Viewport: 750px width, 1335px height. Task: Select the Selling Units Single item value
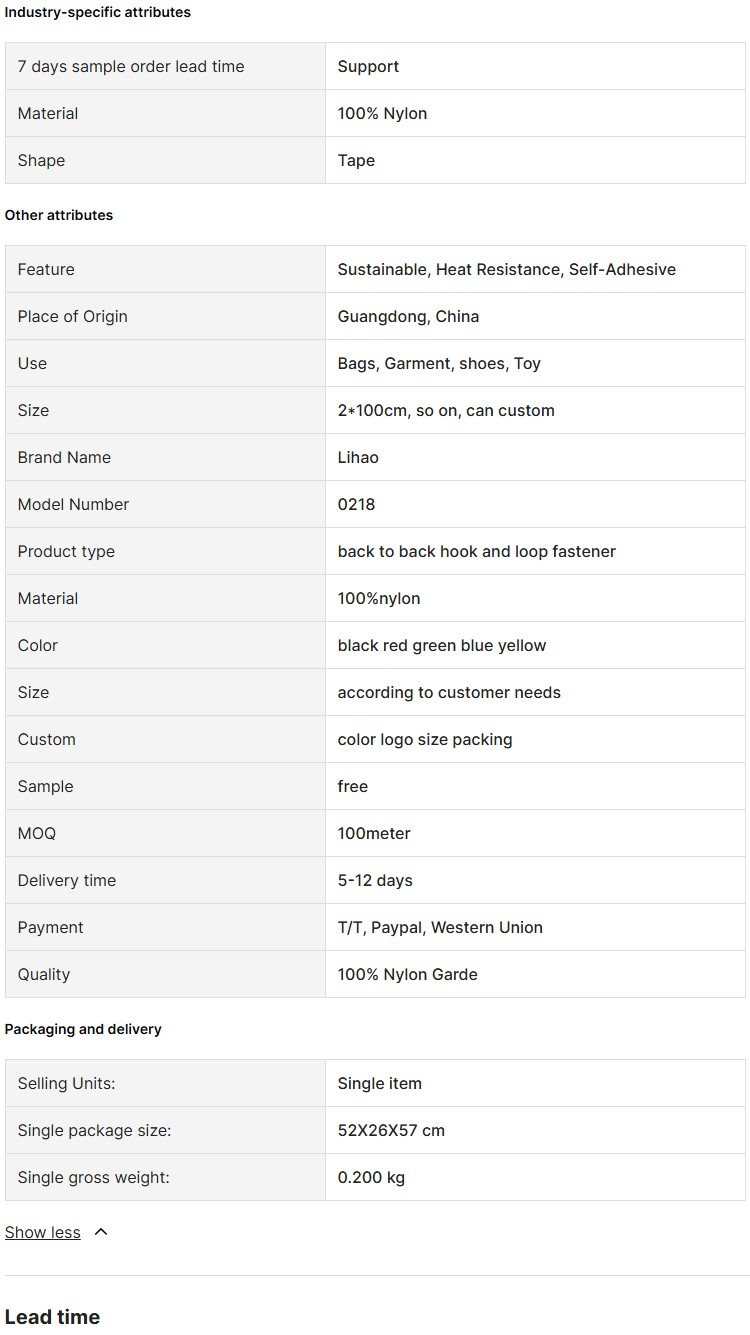380,1083
